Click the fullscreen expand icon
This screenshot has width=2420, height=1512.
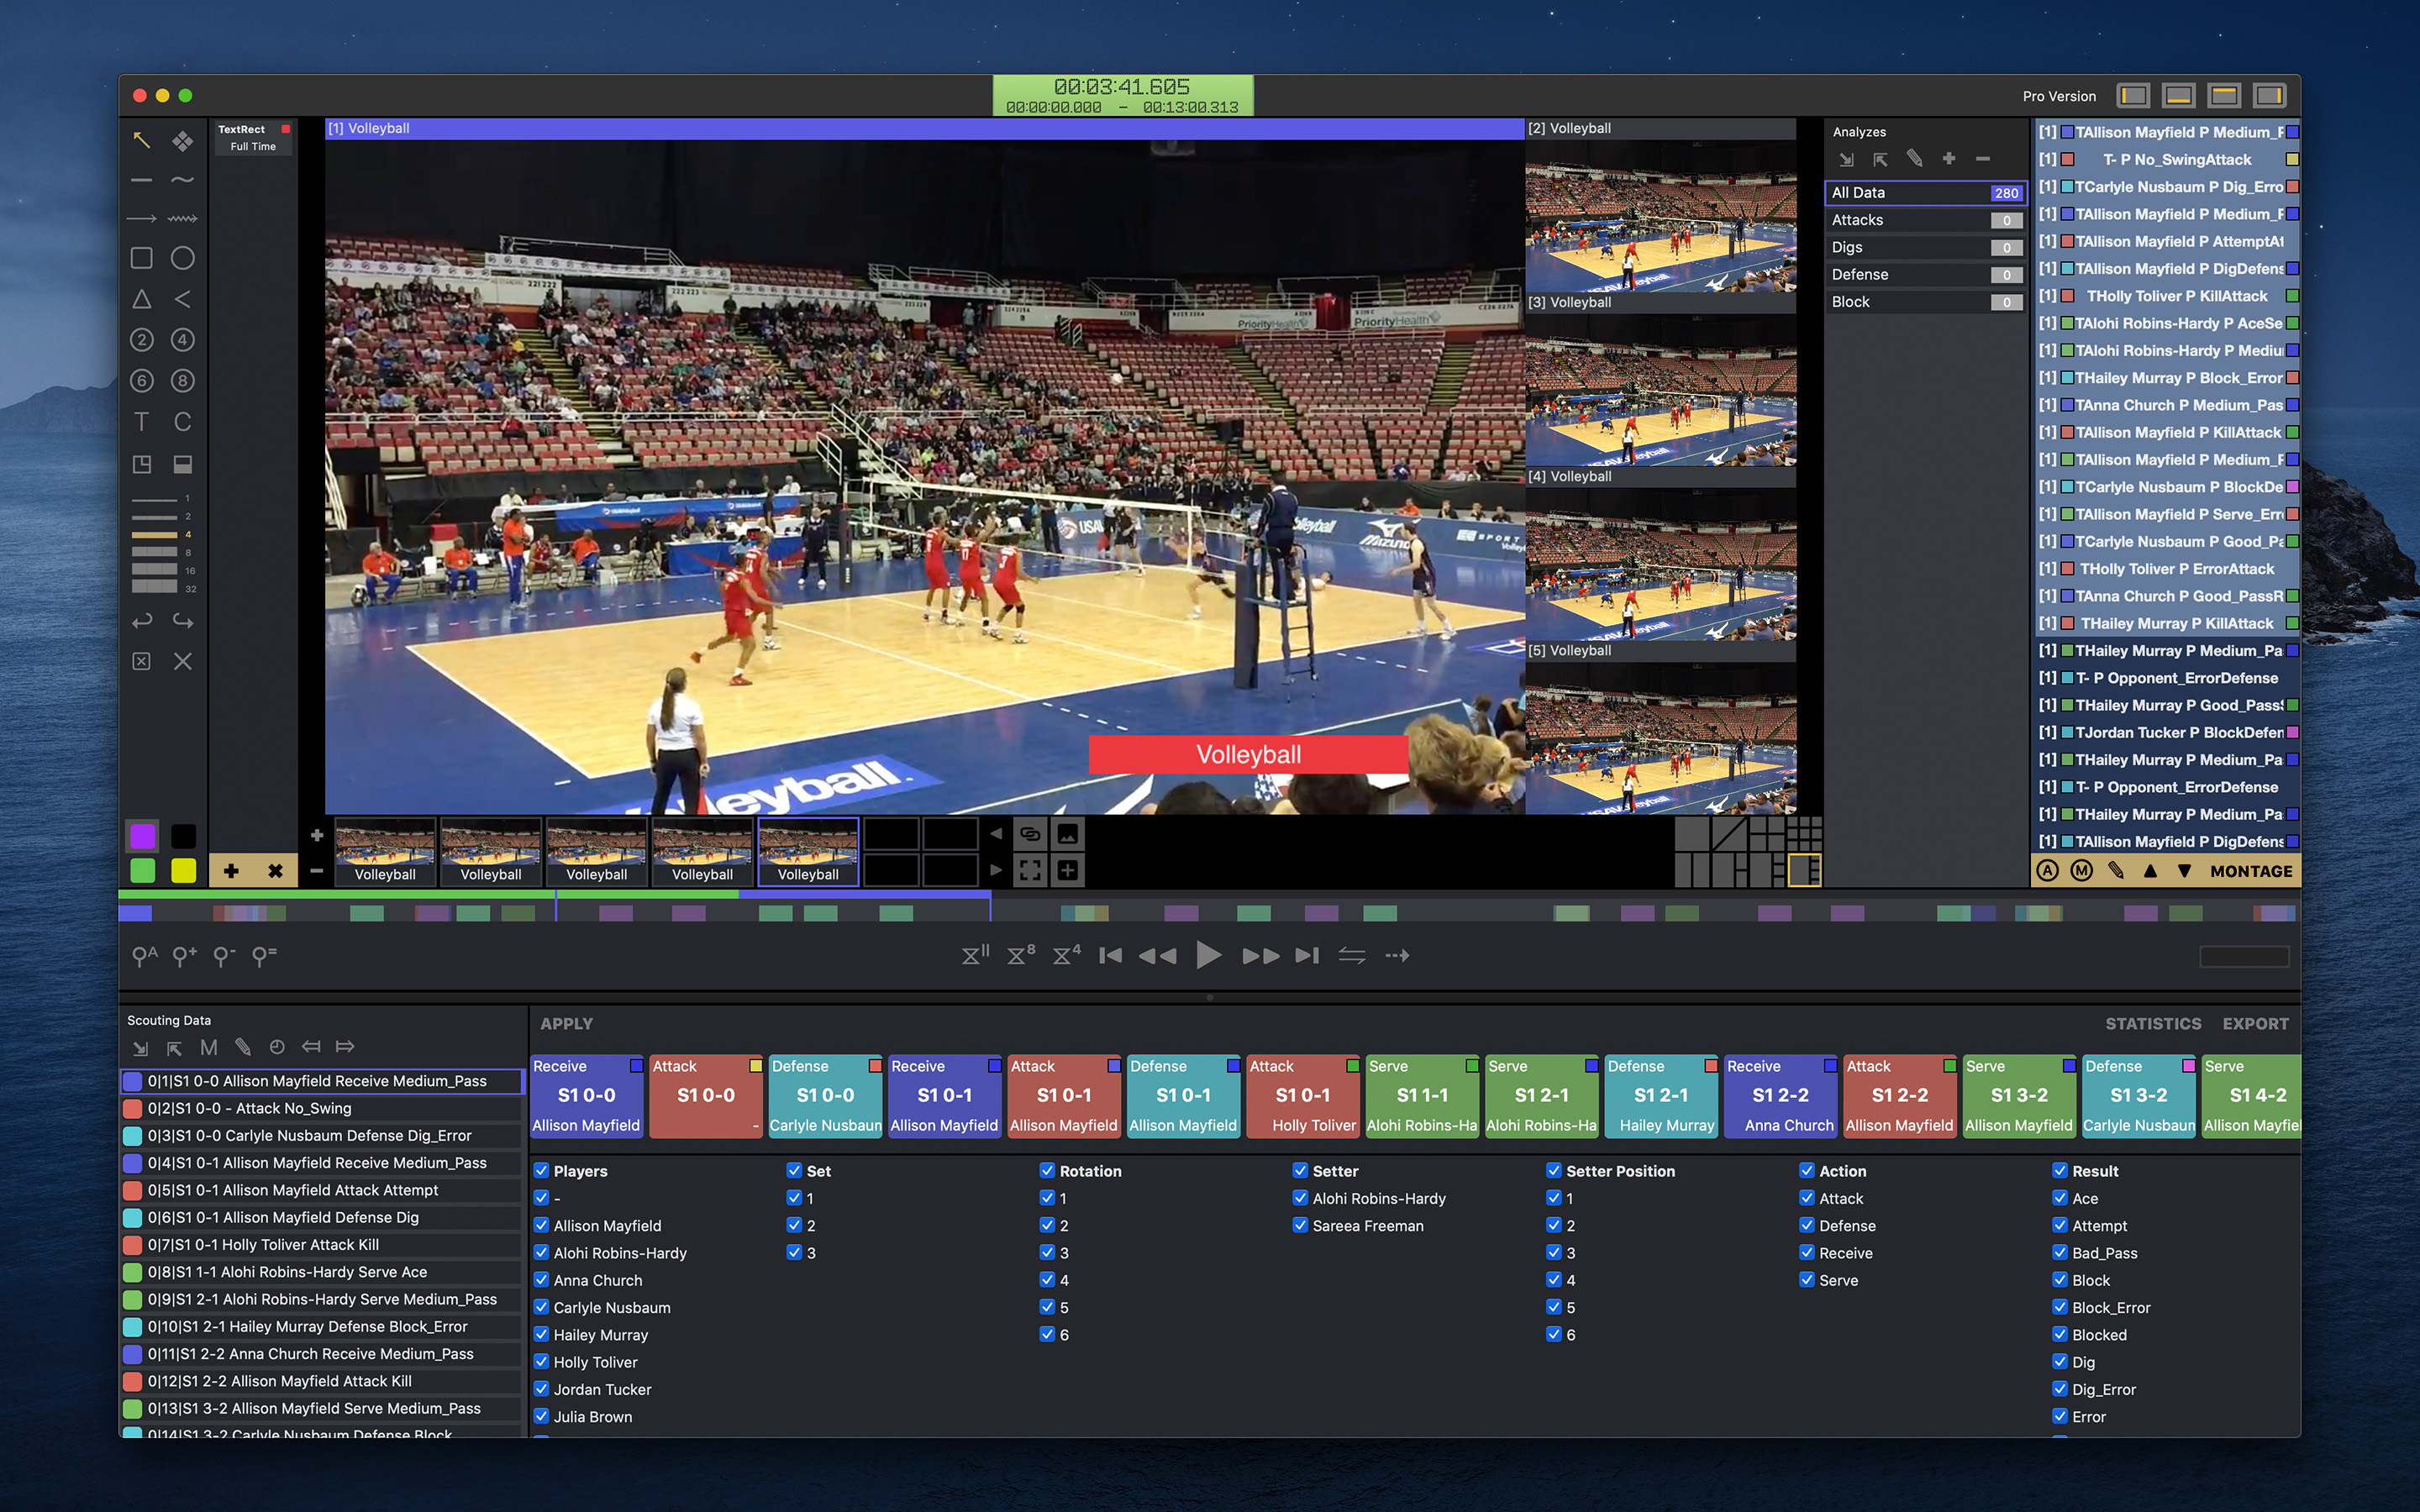[x=1030, y=870]
